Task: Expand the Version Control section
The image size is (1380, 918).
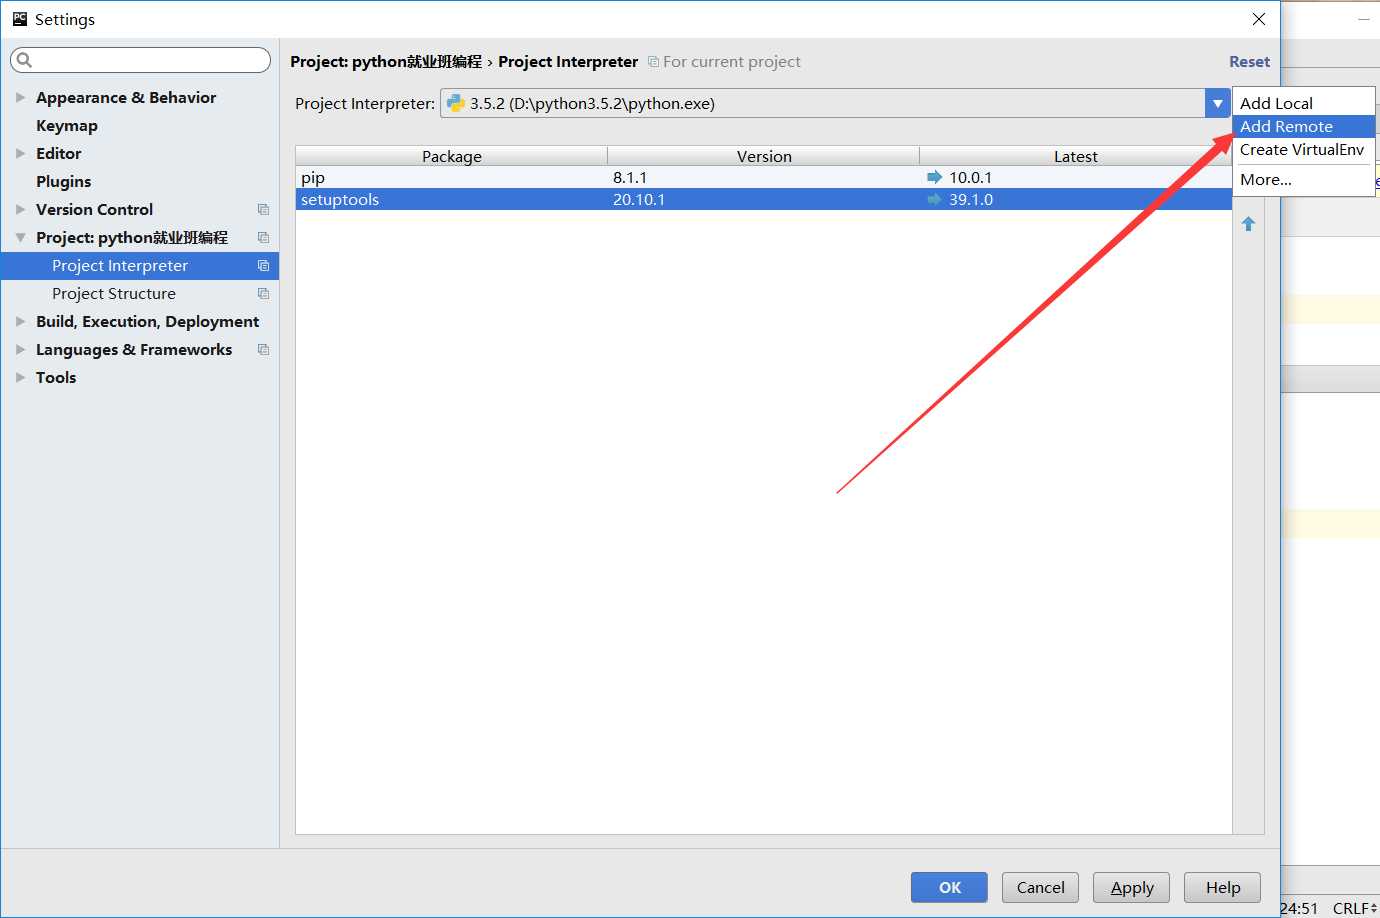Action: (x=20, y=209)
